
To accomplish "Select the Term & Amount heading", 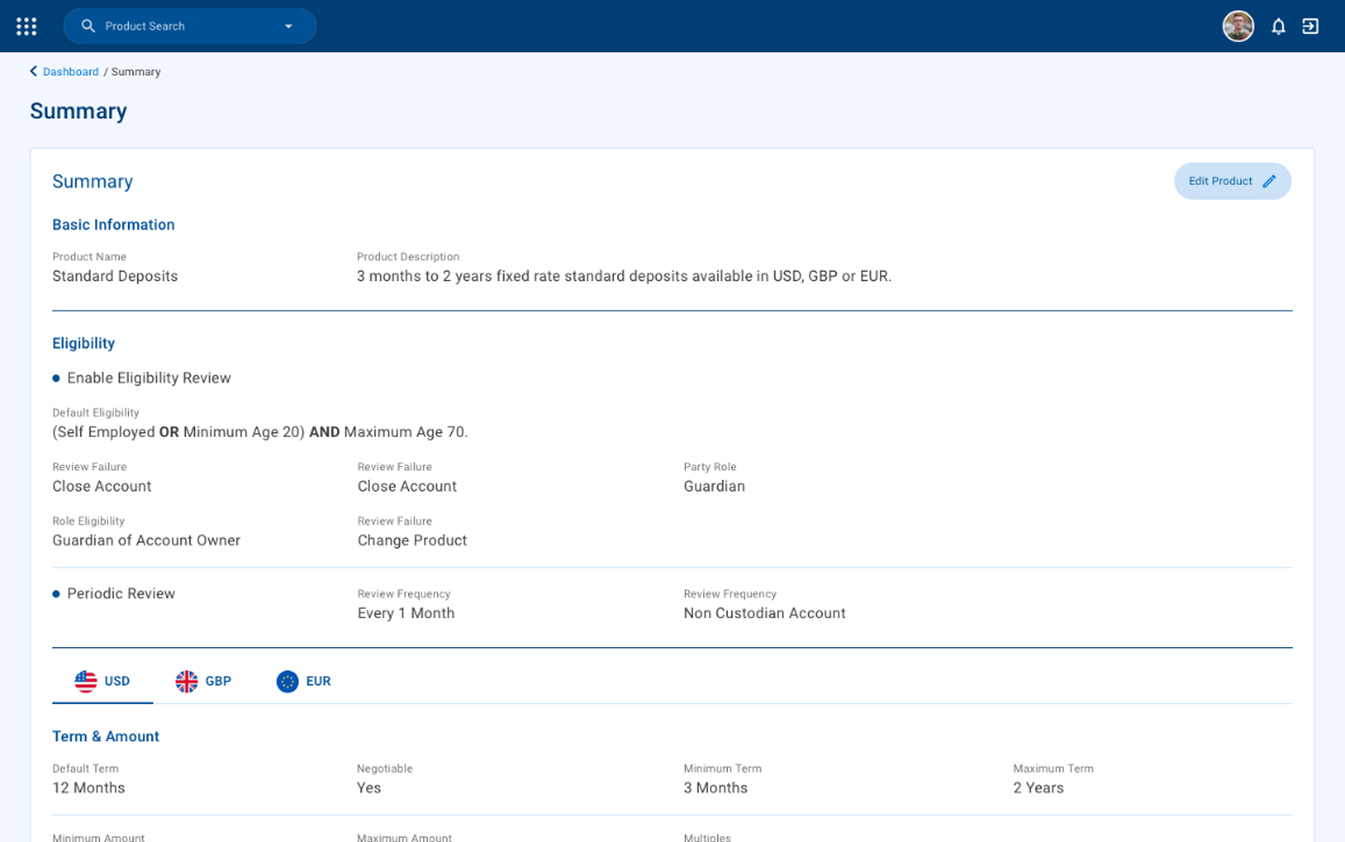I will [x=106, y=736].
